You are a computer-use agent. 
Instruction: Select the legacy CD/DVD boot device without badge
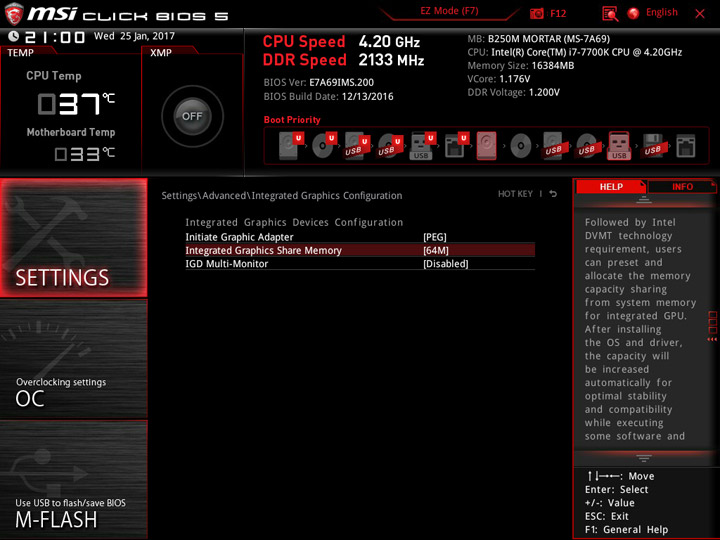click(520, 146)
